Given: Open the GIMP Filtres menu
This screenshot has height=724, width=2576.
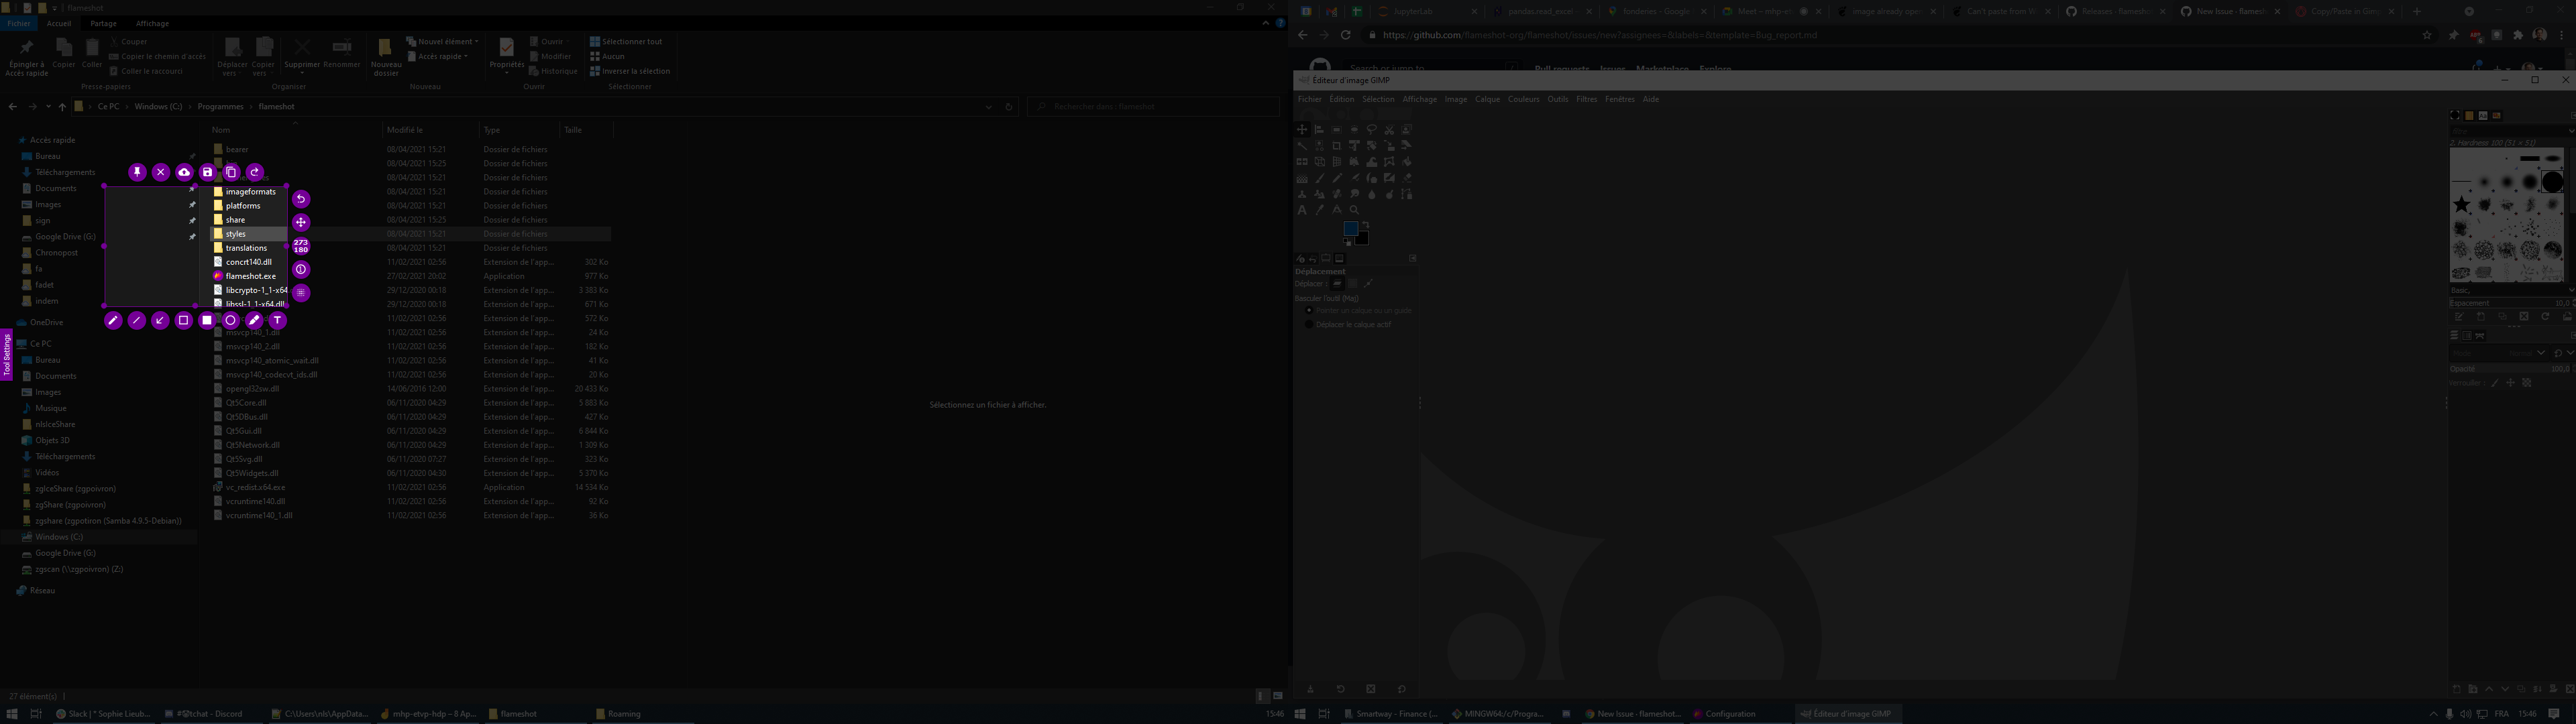Looking at the screenshot, I should coord(1587,99).
